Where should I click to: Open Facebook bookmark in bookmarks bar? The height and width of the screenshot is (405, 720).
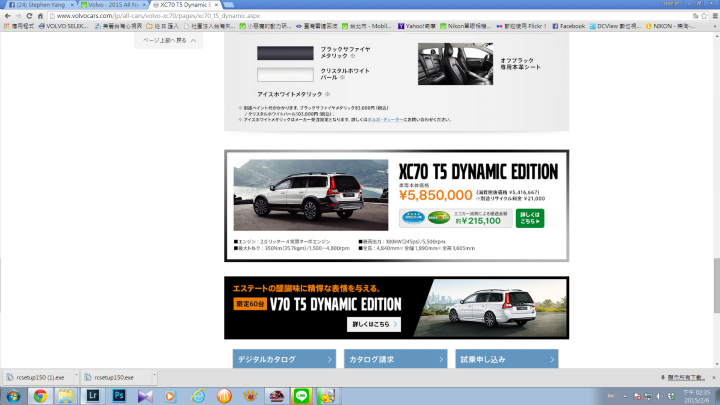coord(568,26)
